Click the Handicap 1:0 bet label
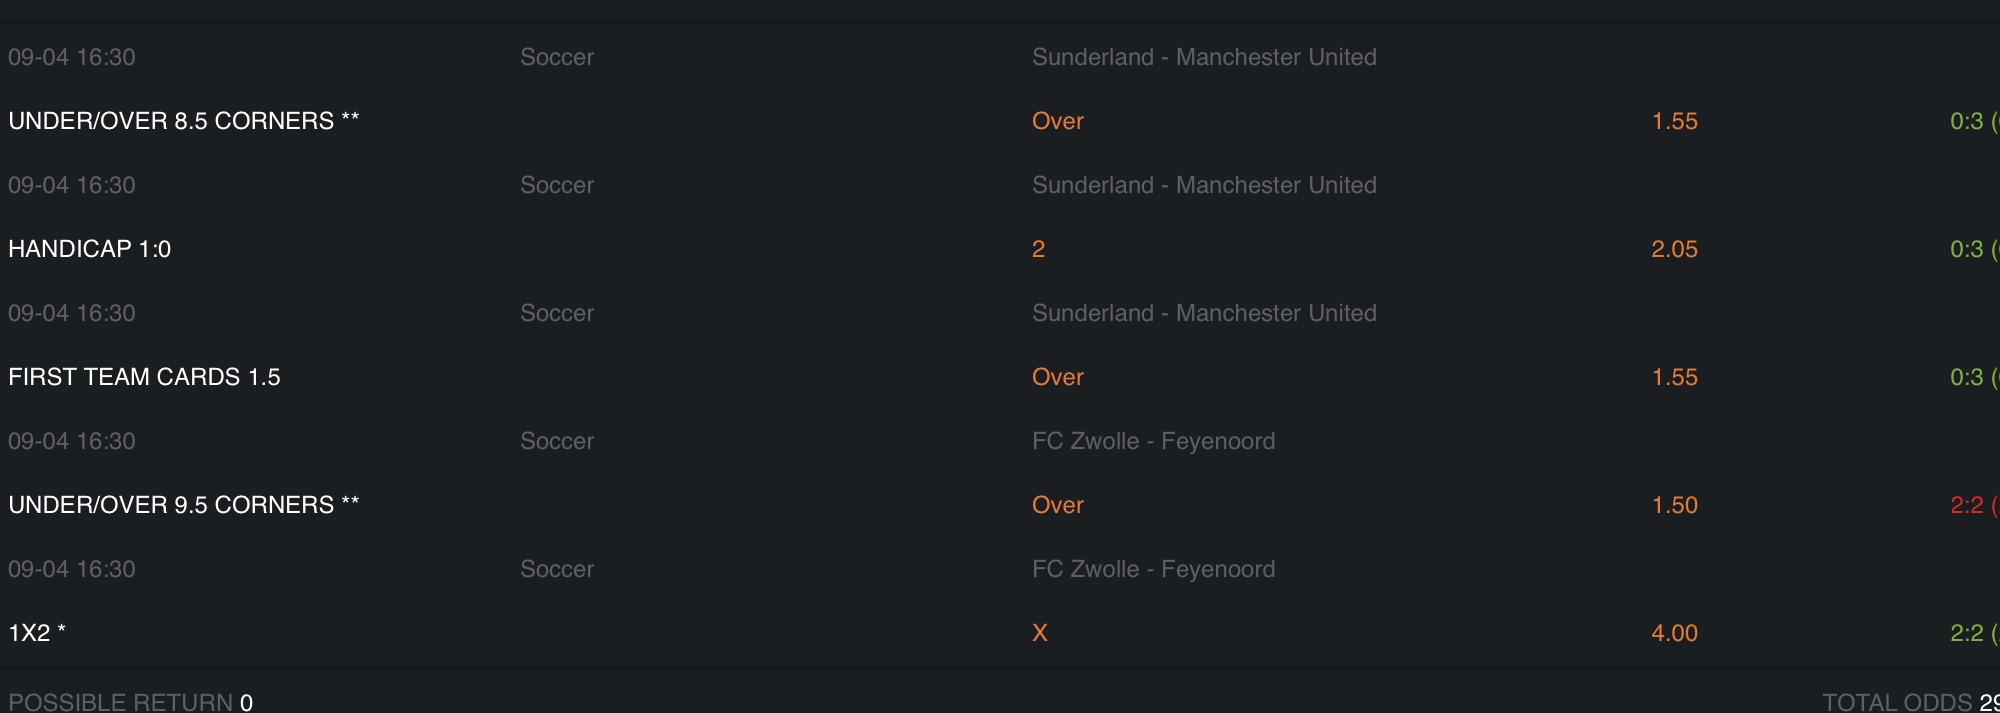Viewport: 2000px width, 713px height. [x=90, y=249]
